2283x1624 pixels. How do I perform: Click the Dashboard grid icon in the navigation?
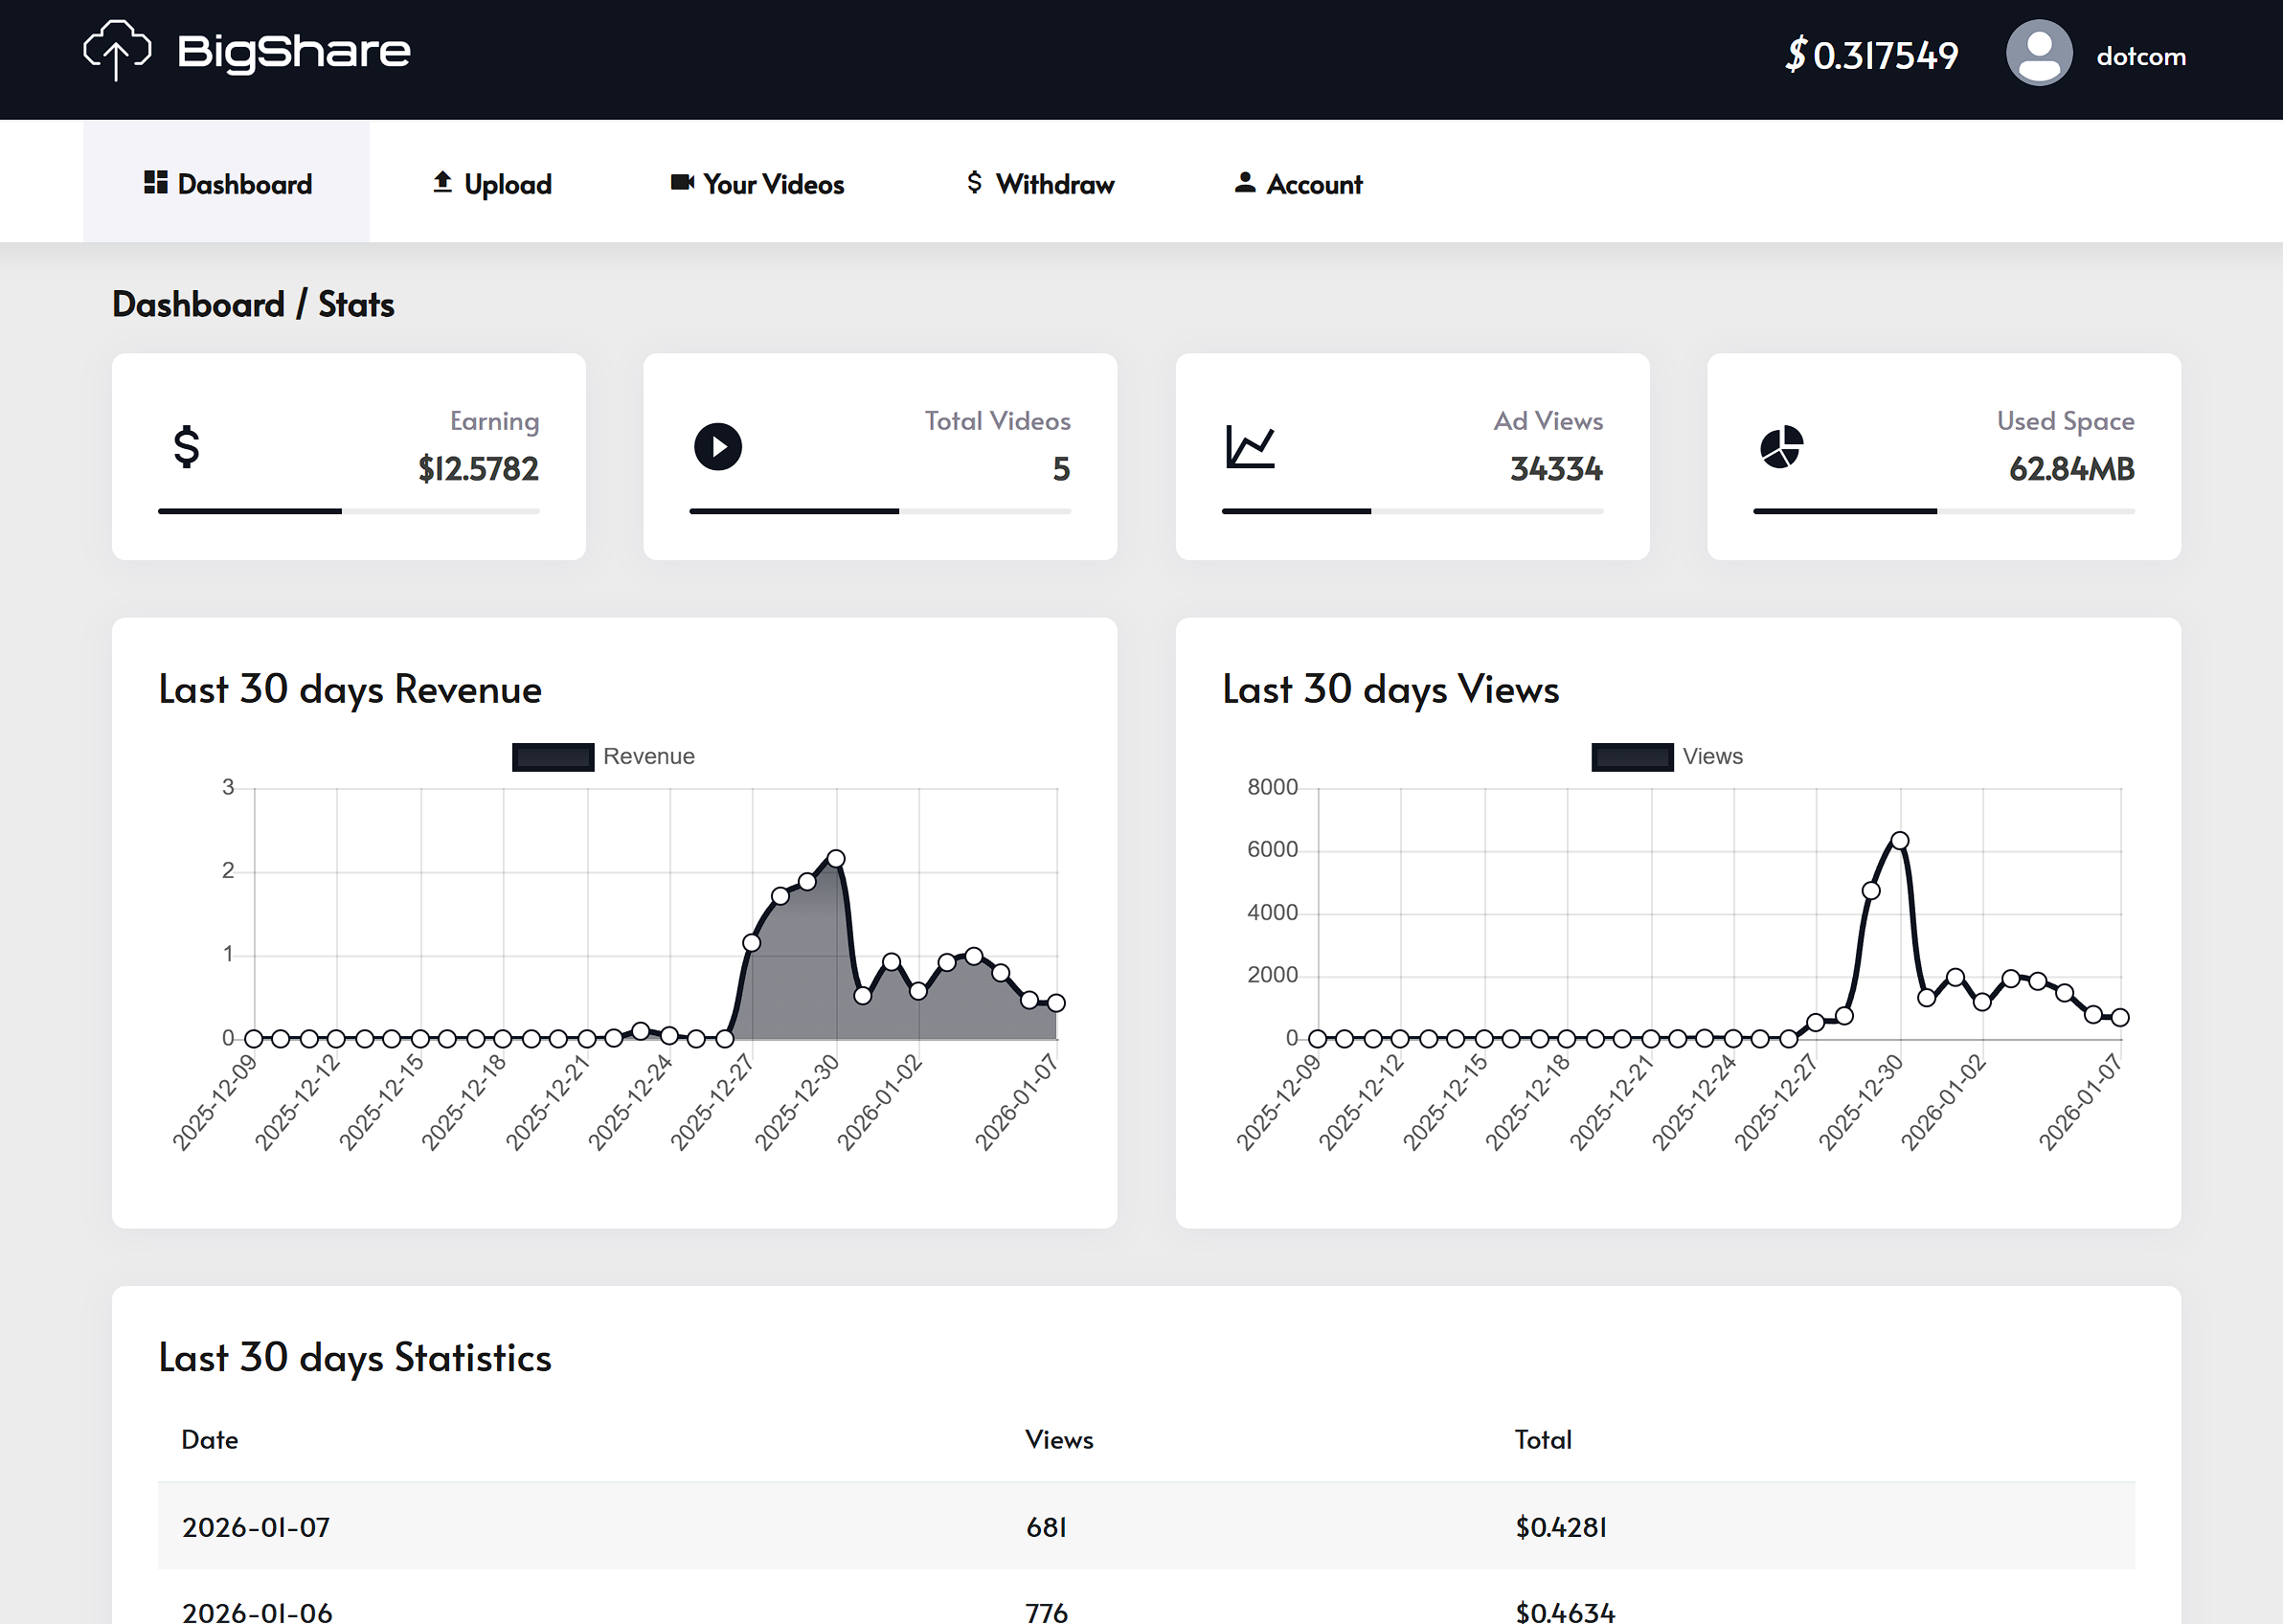tap(155, 182)
